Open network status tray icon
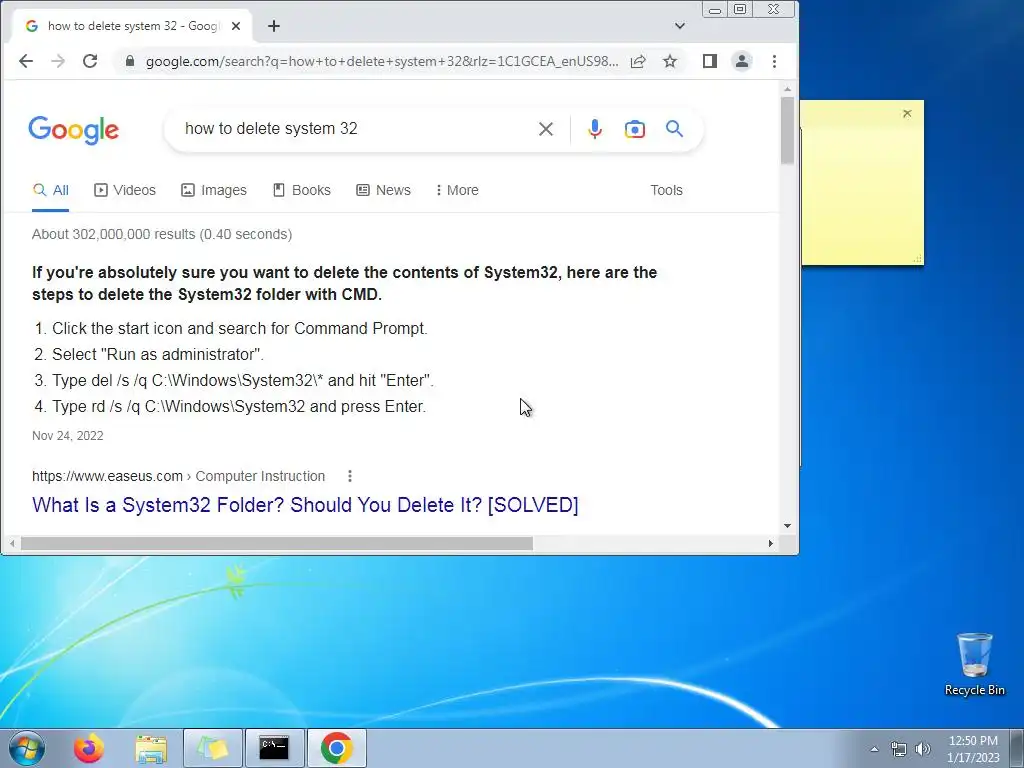Image resolution: width=1024 pixels, height=768 pixels. (899, 749)
